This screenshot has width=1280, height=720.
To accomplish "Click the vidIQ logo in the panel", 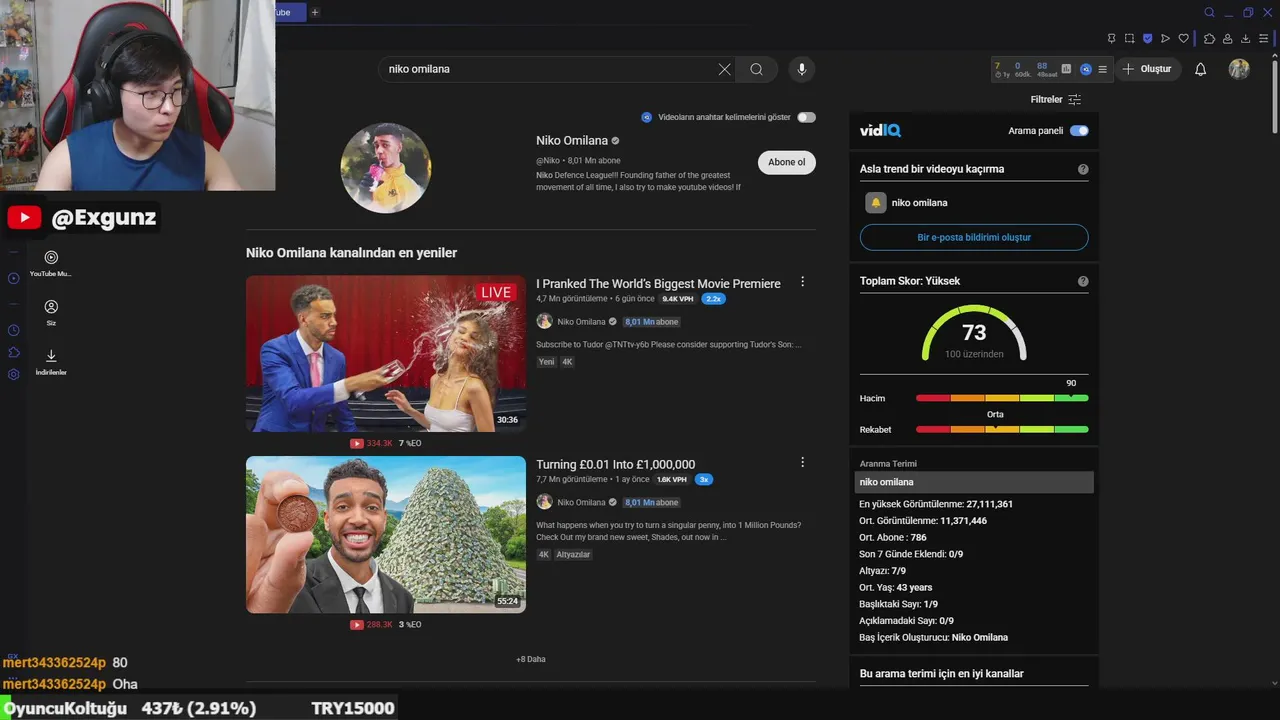I will tap(881, 131).
